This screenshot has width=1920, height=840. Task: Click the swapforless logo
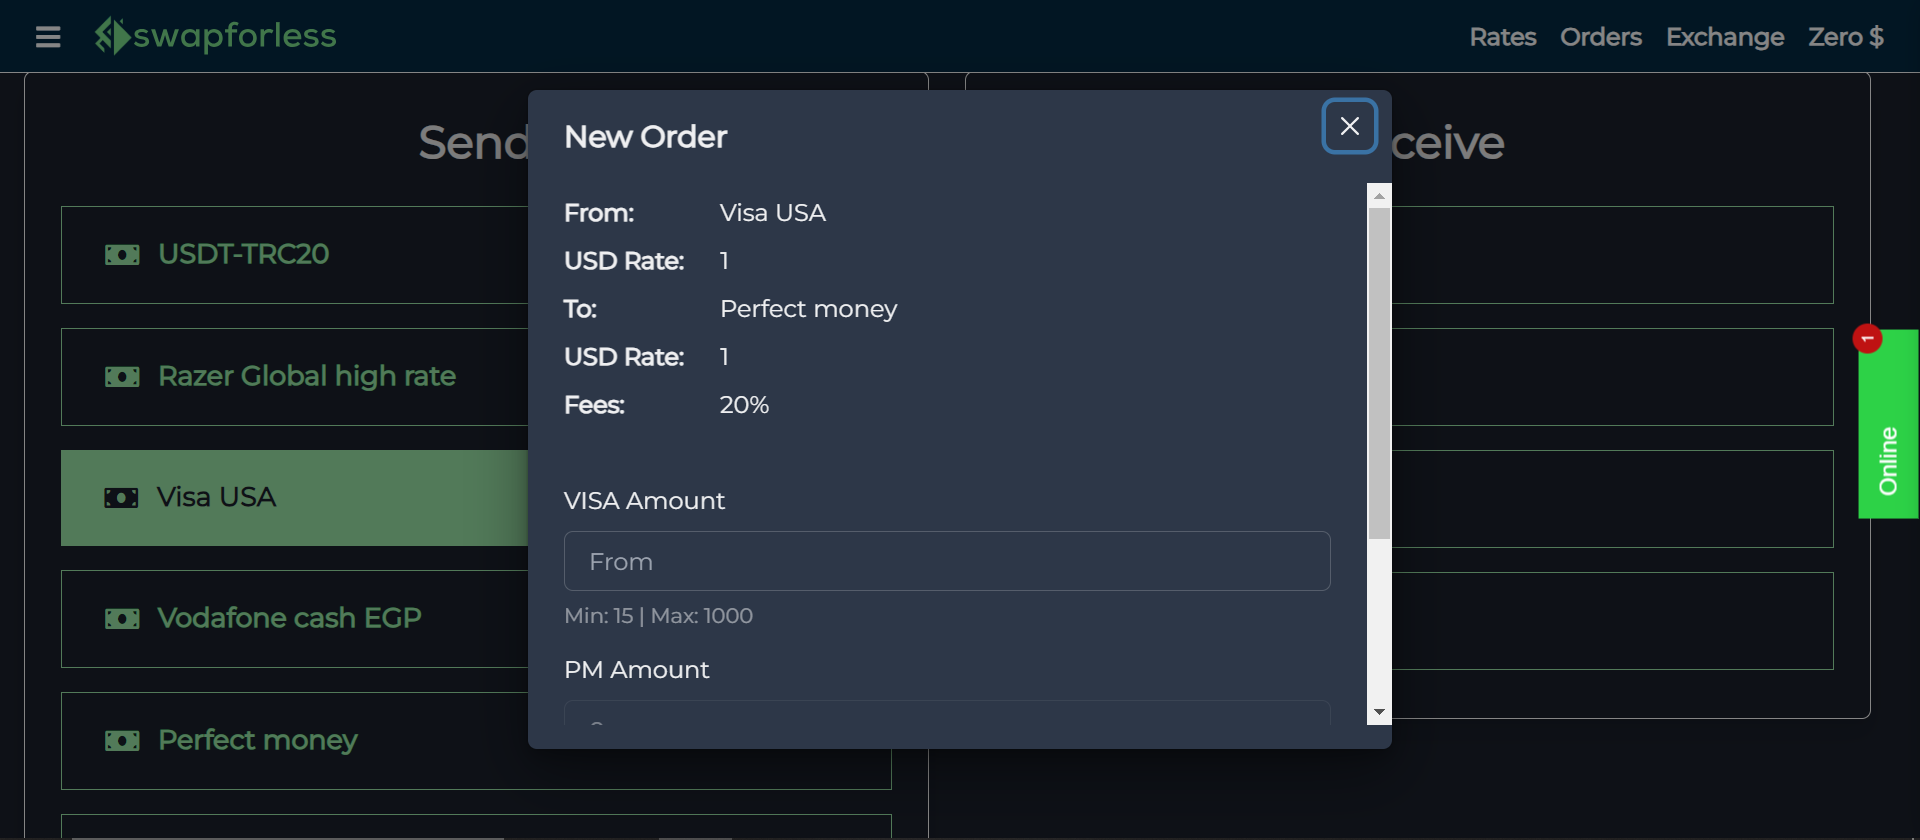[216, 36]
